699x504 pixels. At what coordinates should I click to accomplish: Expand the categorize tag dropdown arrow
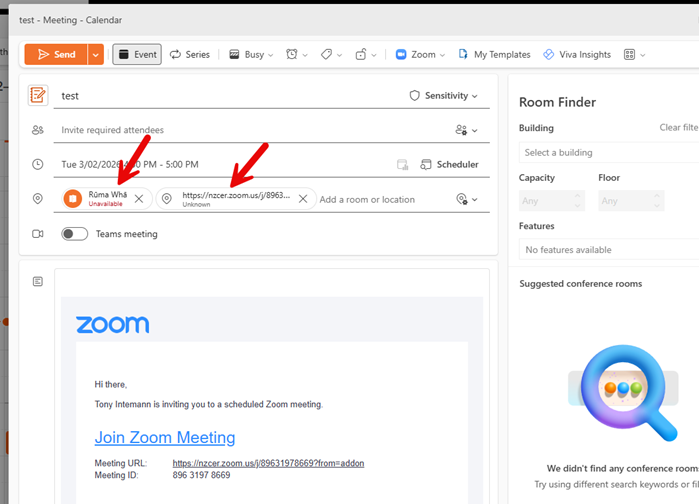pyautogui.click(x=339, y=55)
